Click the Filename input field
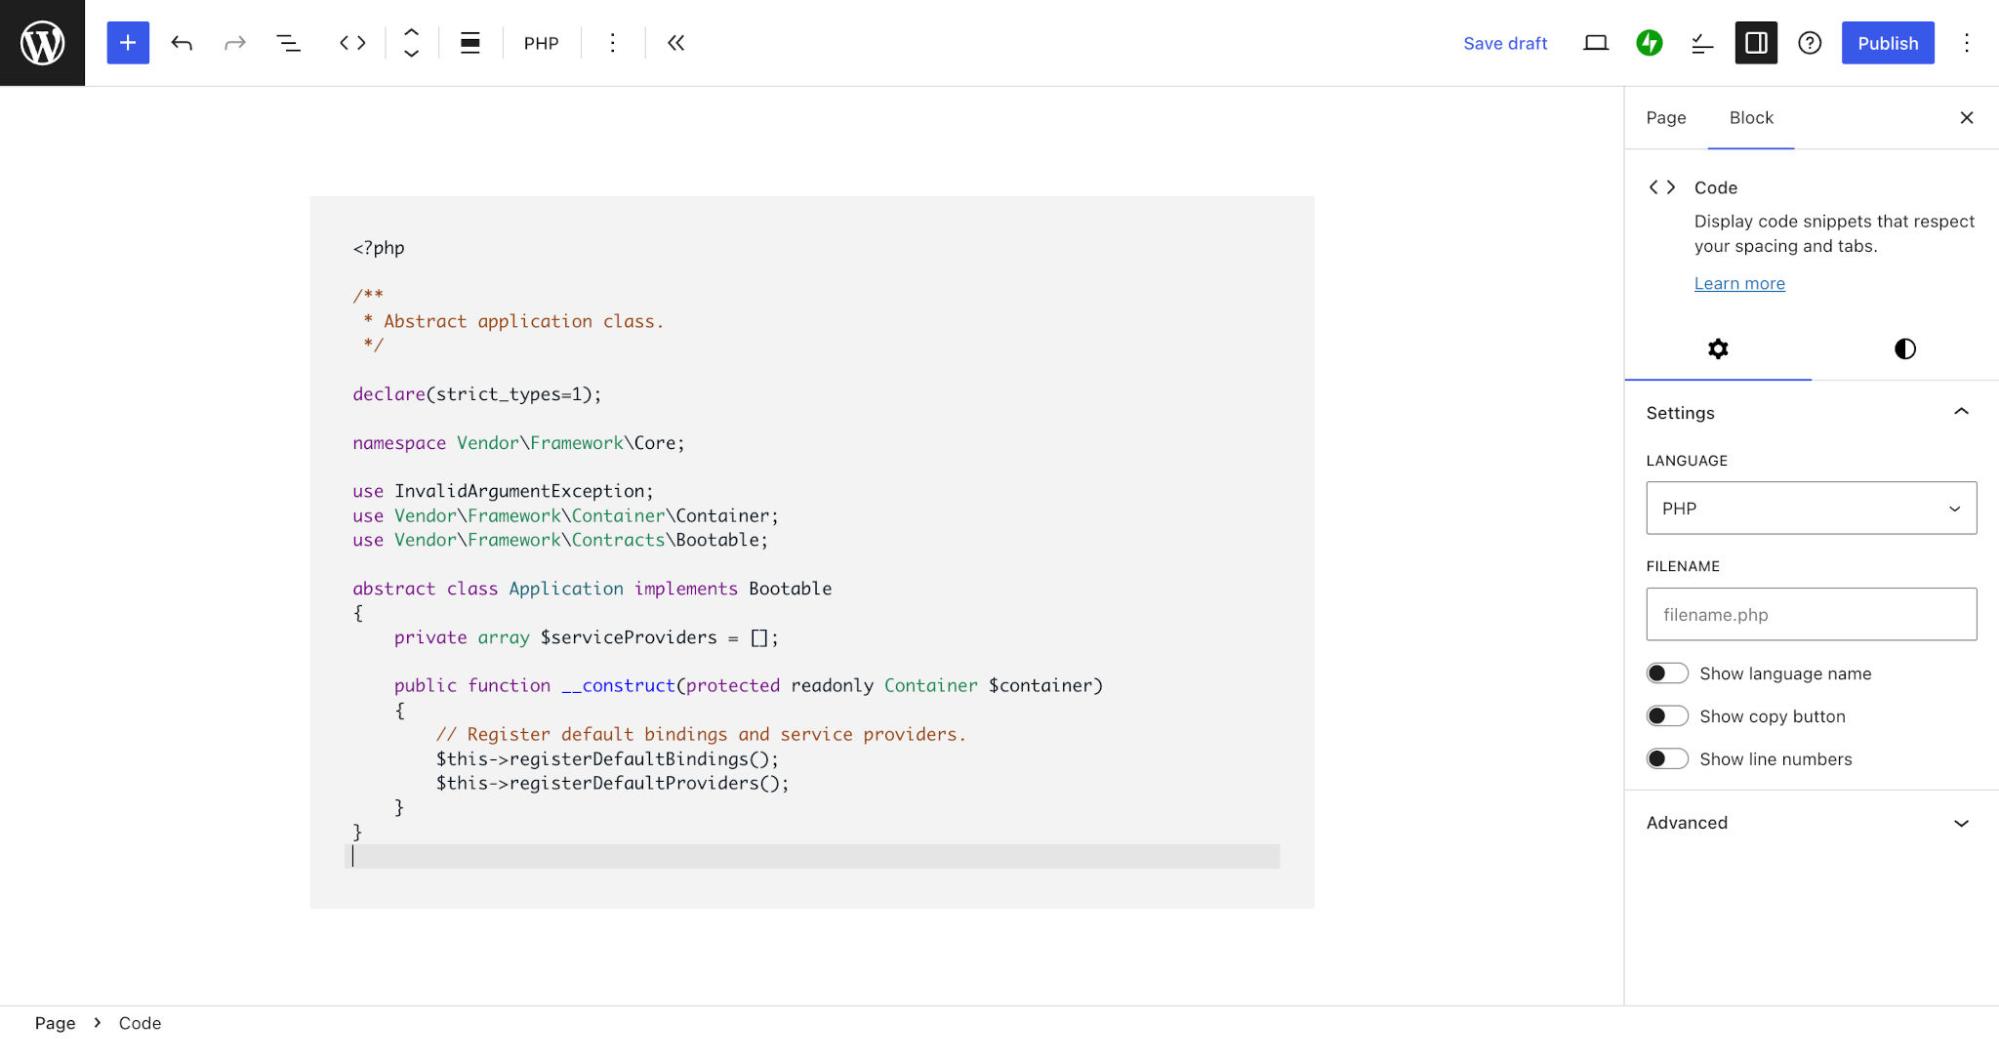The width and height of the screenshot is (1999, 1039). coord(1810,614)
